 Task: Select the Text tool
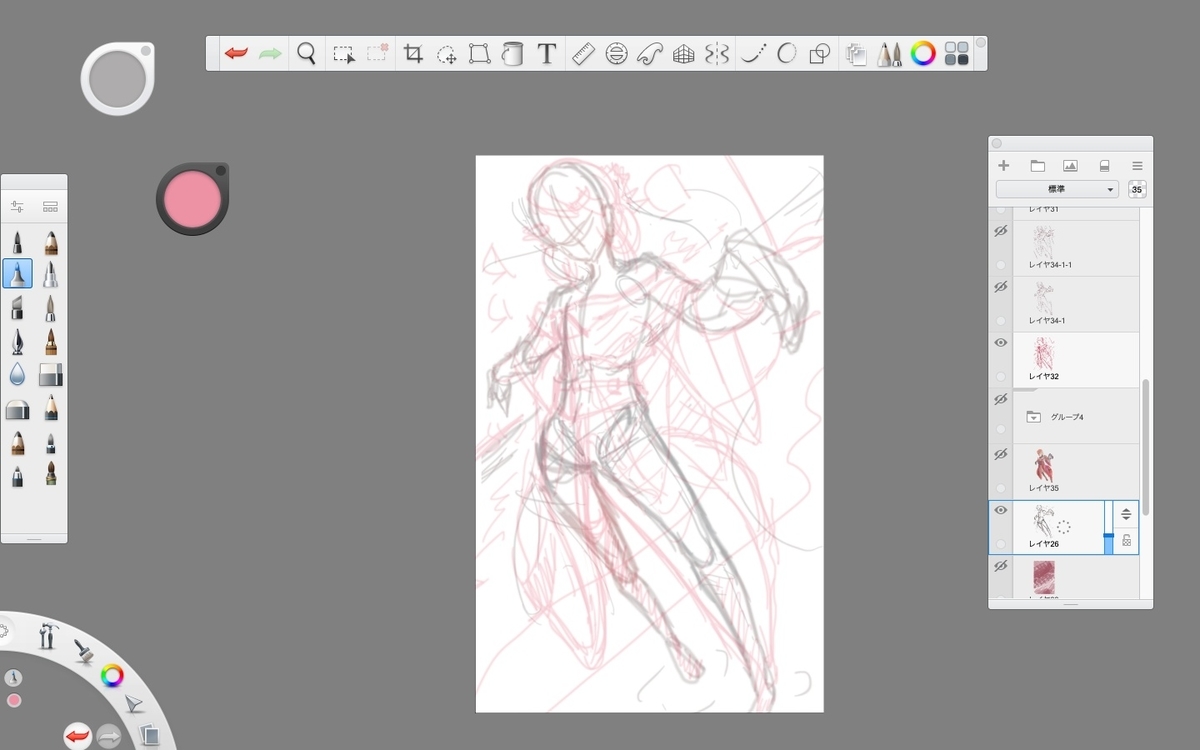pos(546,54)
